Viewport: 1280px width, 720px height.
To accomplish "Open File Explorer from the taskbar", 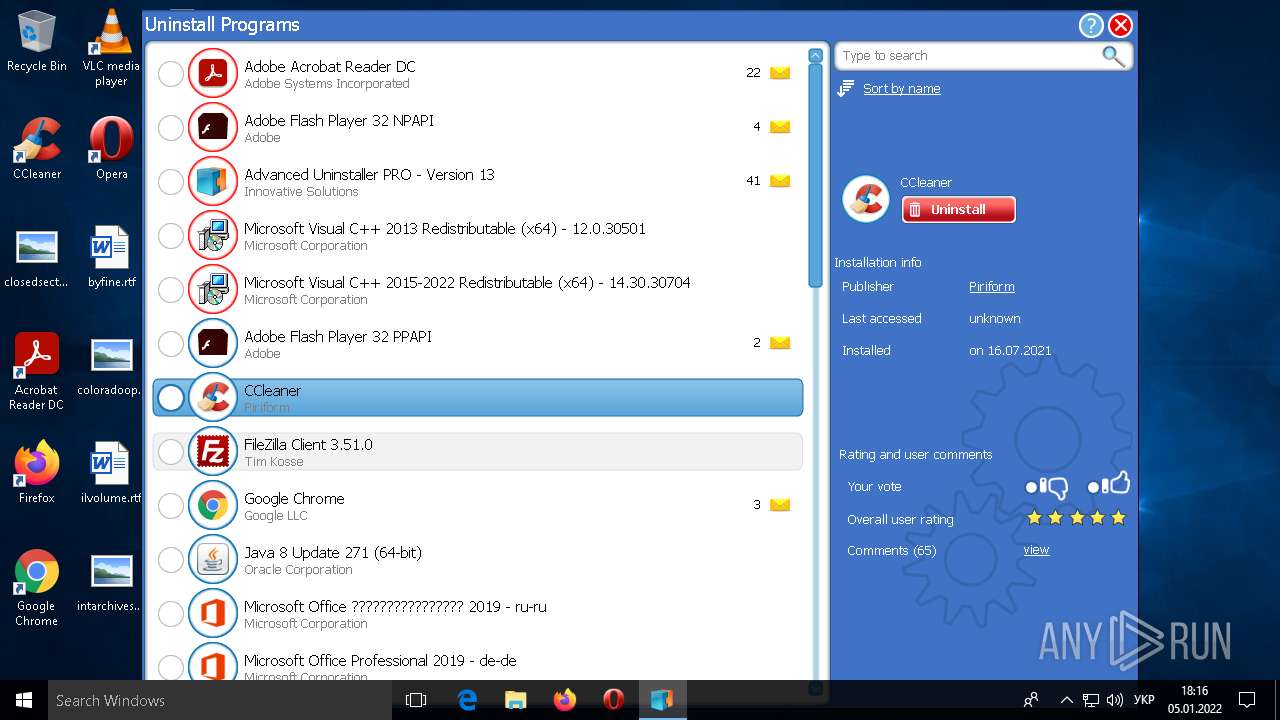I will (516, 700).
